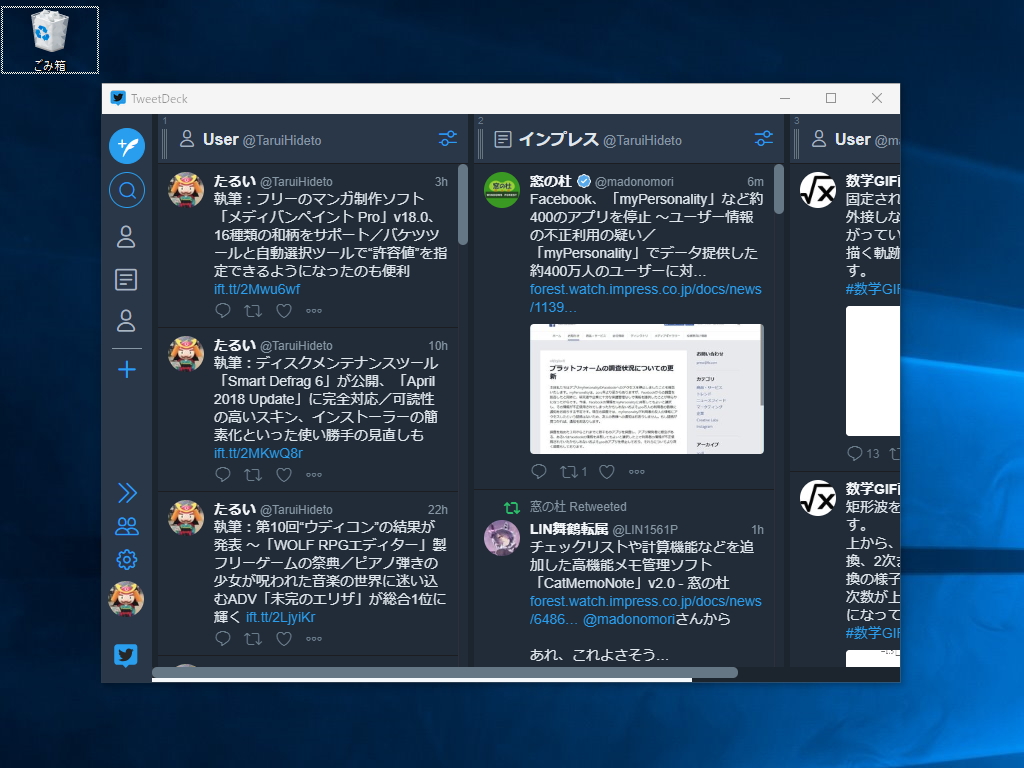Add a new column with the plus icon
Viewport: 1024px width, 768px height.
point(126,370)
